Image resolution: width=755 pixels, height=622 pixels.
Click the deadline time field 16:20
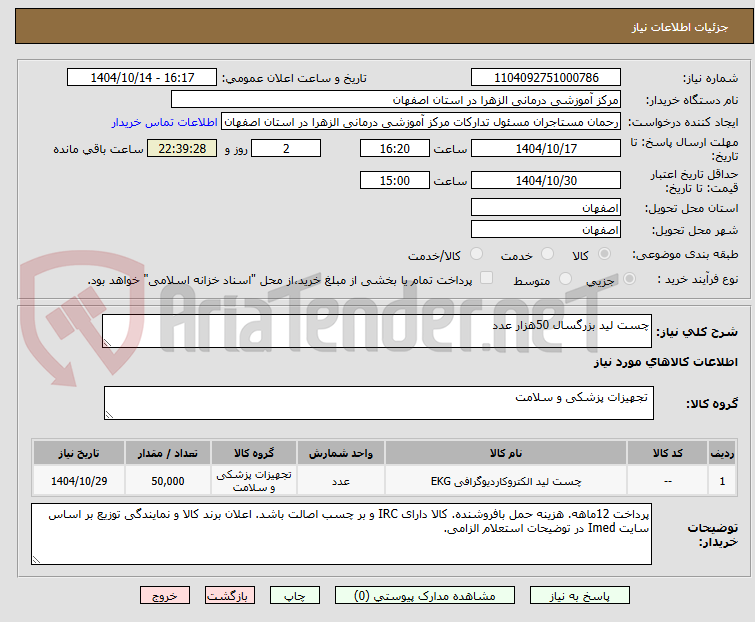coord(394,148)
